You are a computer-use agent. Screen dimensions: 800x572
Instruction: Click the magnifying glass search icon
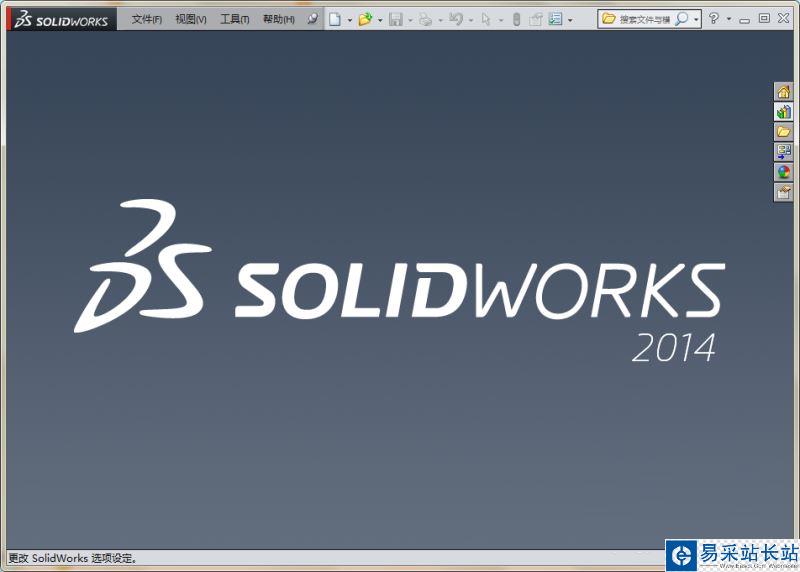coord(682,19)
